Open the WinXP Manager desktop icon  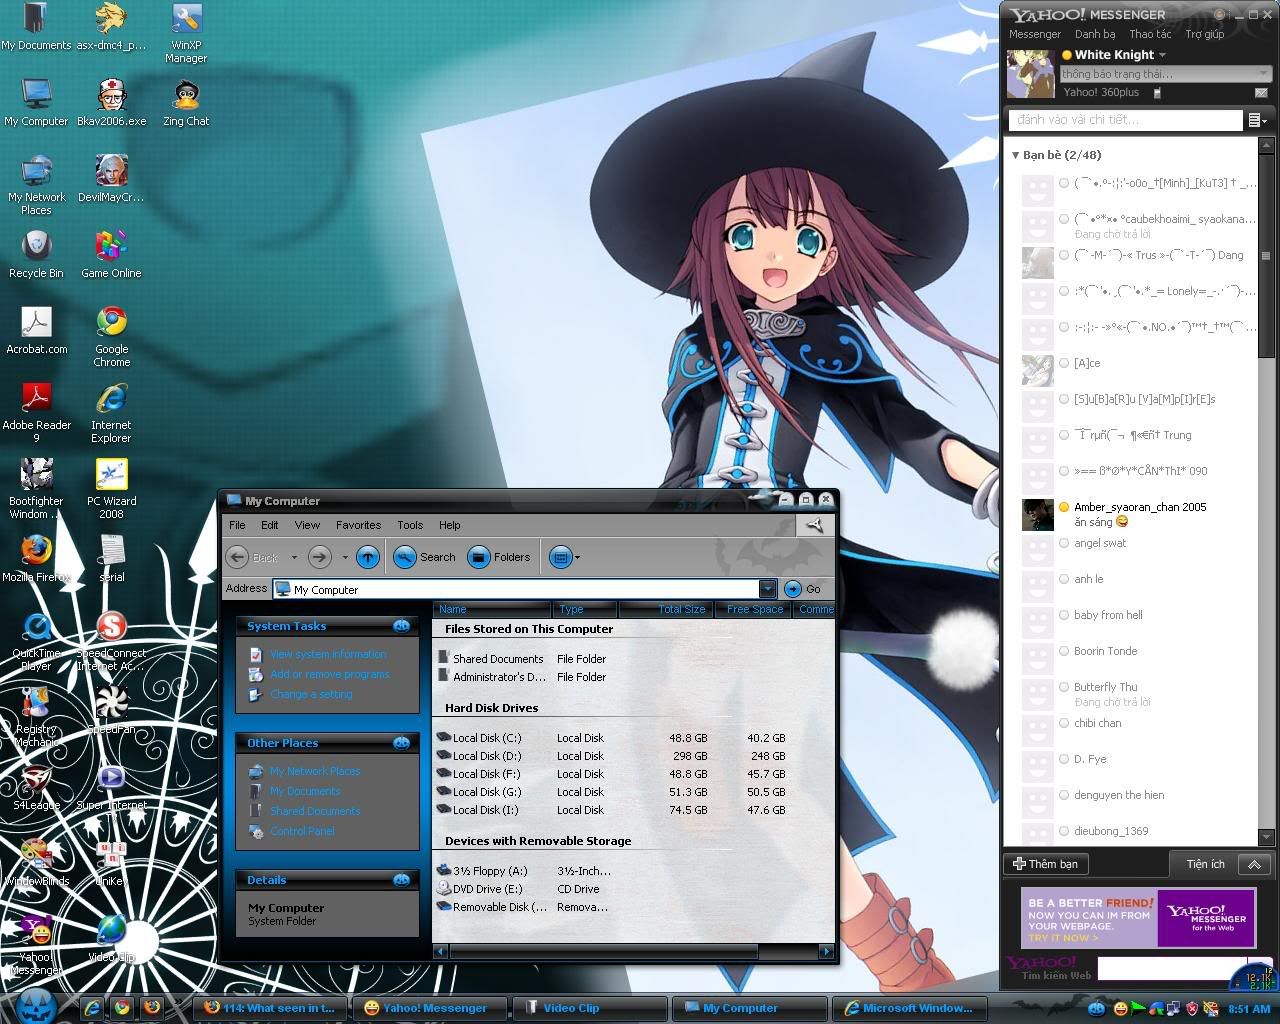click(x=186, y=34)
